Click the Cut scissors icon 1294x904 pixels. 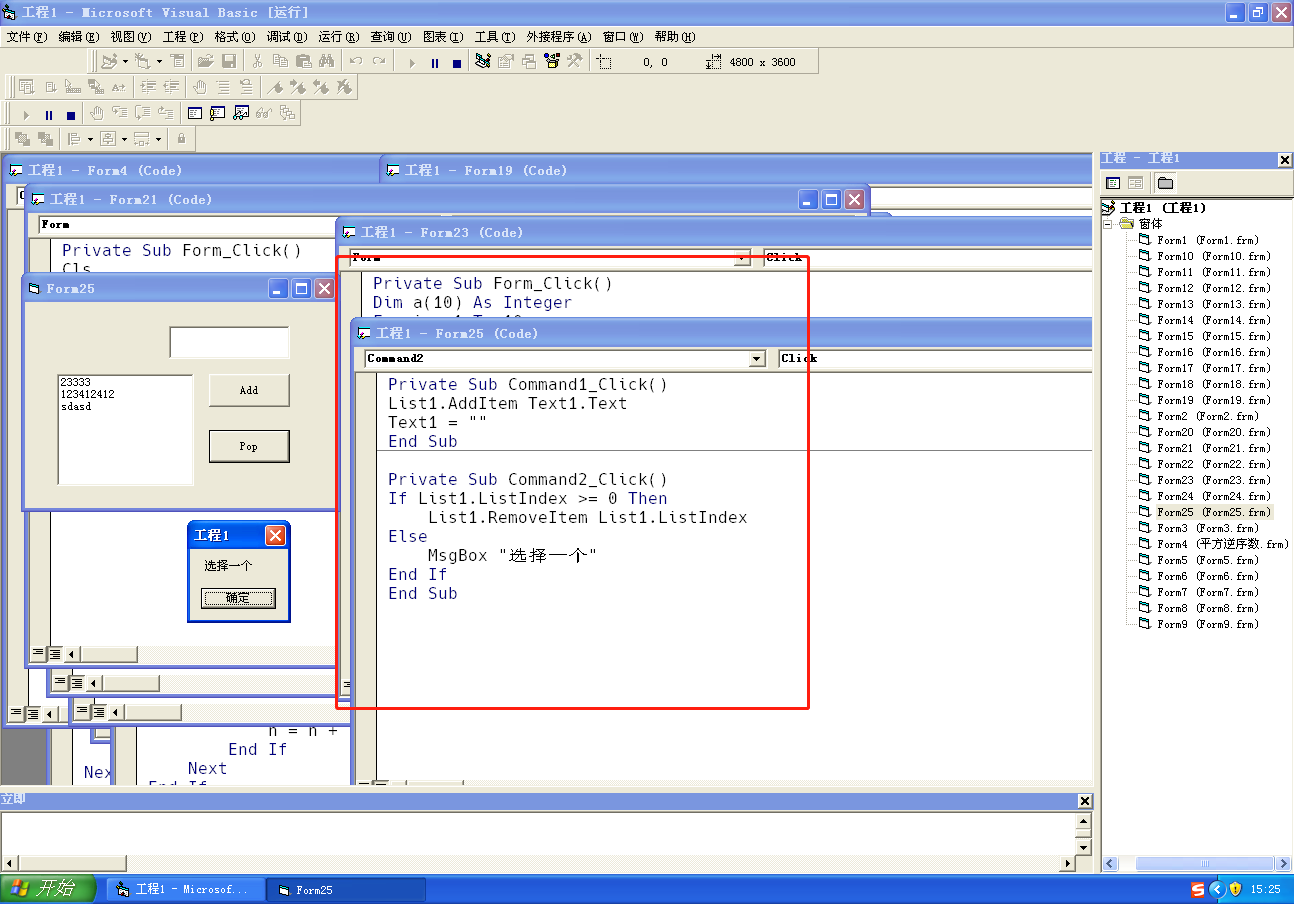[257, 61]
